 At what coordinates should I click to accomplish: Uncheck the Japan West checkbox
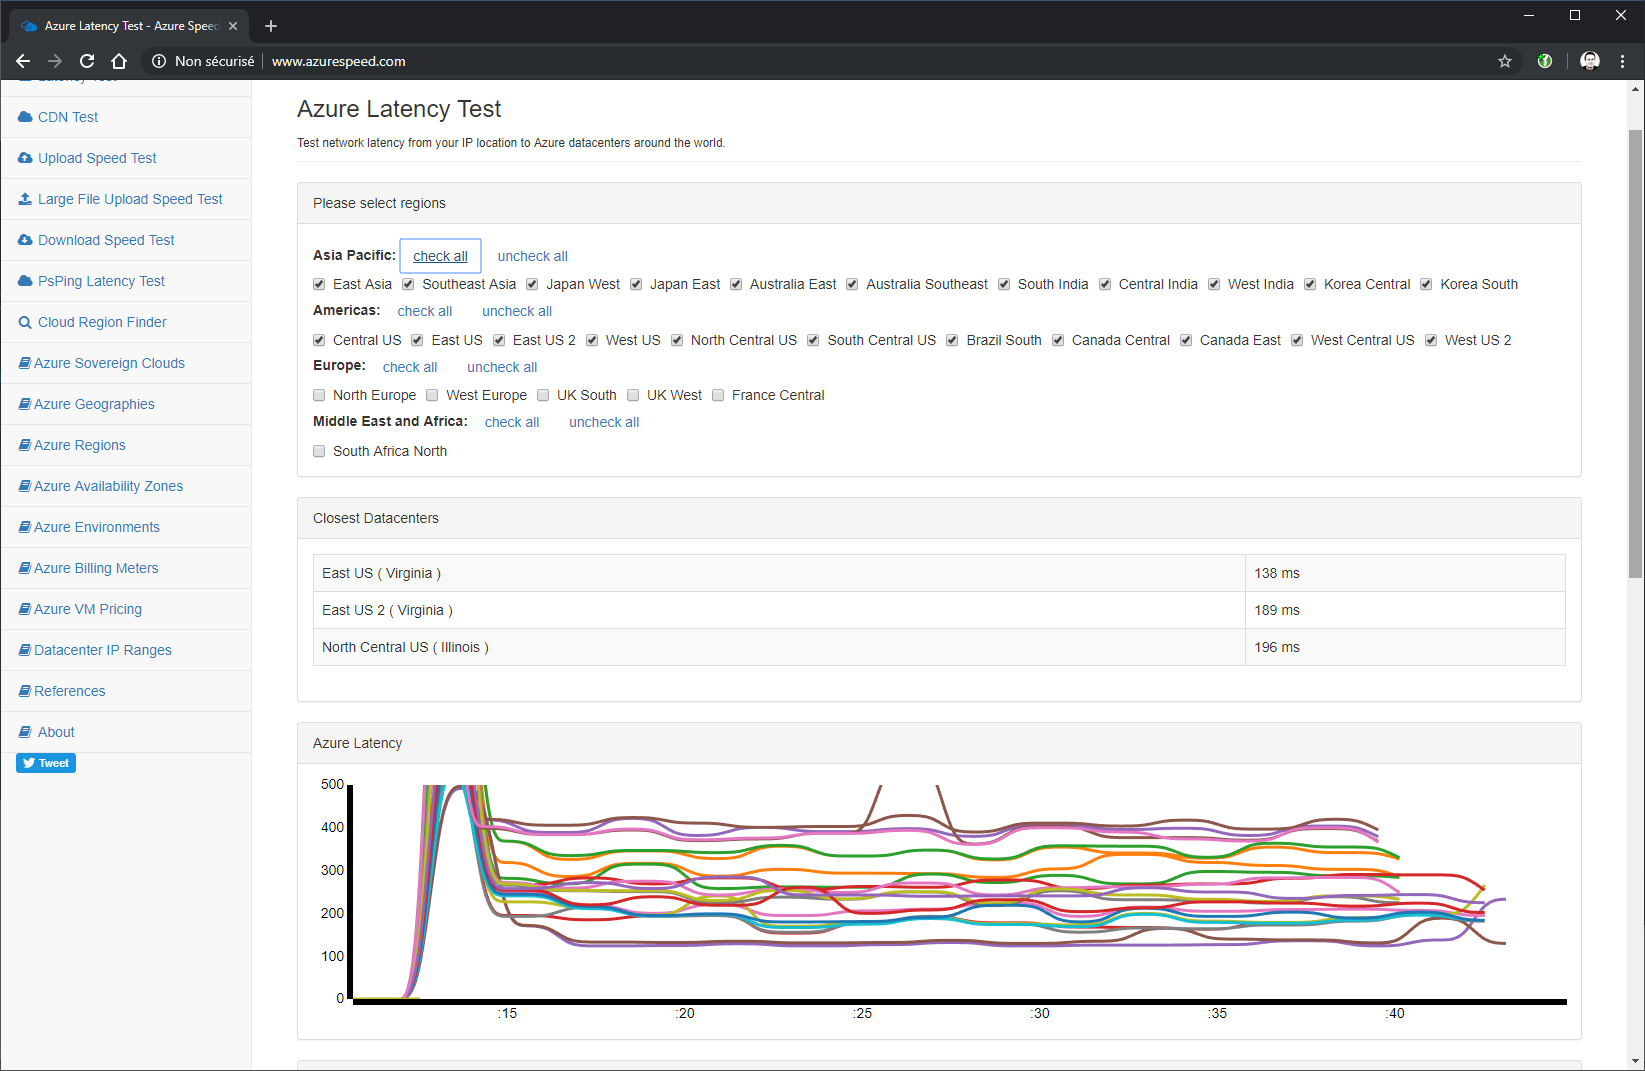[532, 284]
